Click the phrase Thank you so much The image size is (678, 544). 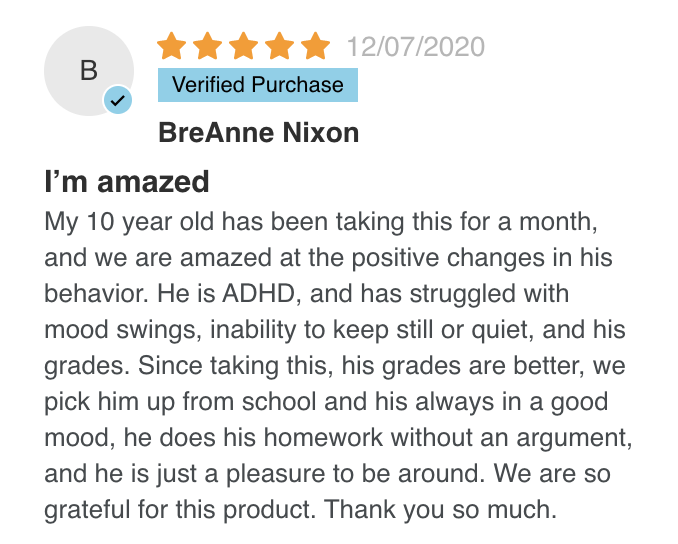[x=440, y=509]
